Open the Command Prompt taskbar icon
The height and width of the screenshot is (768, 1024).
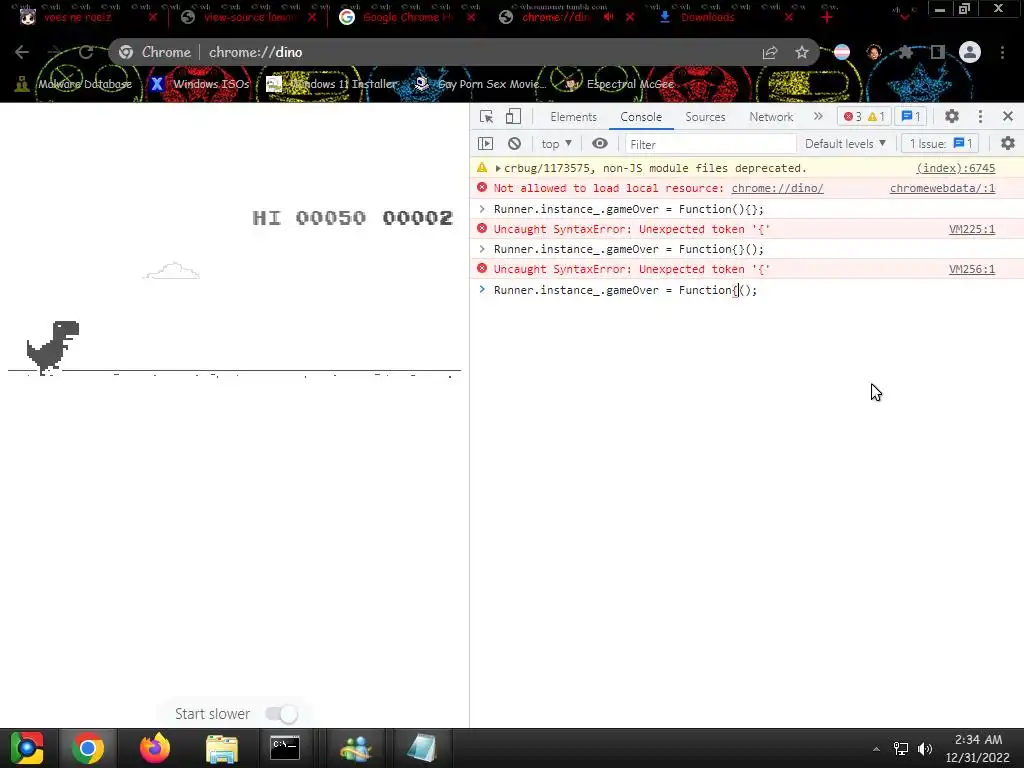coord(285,748)
